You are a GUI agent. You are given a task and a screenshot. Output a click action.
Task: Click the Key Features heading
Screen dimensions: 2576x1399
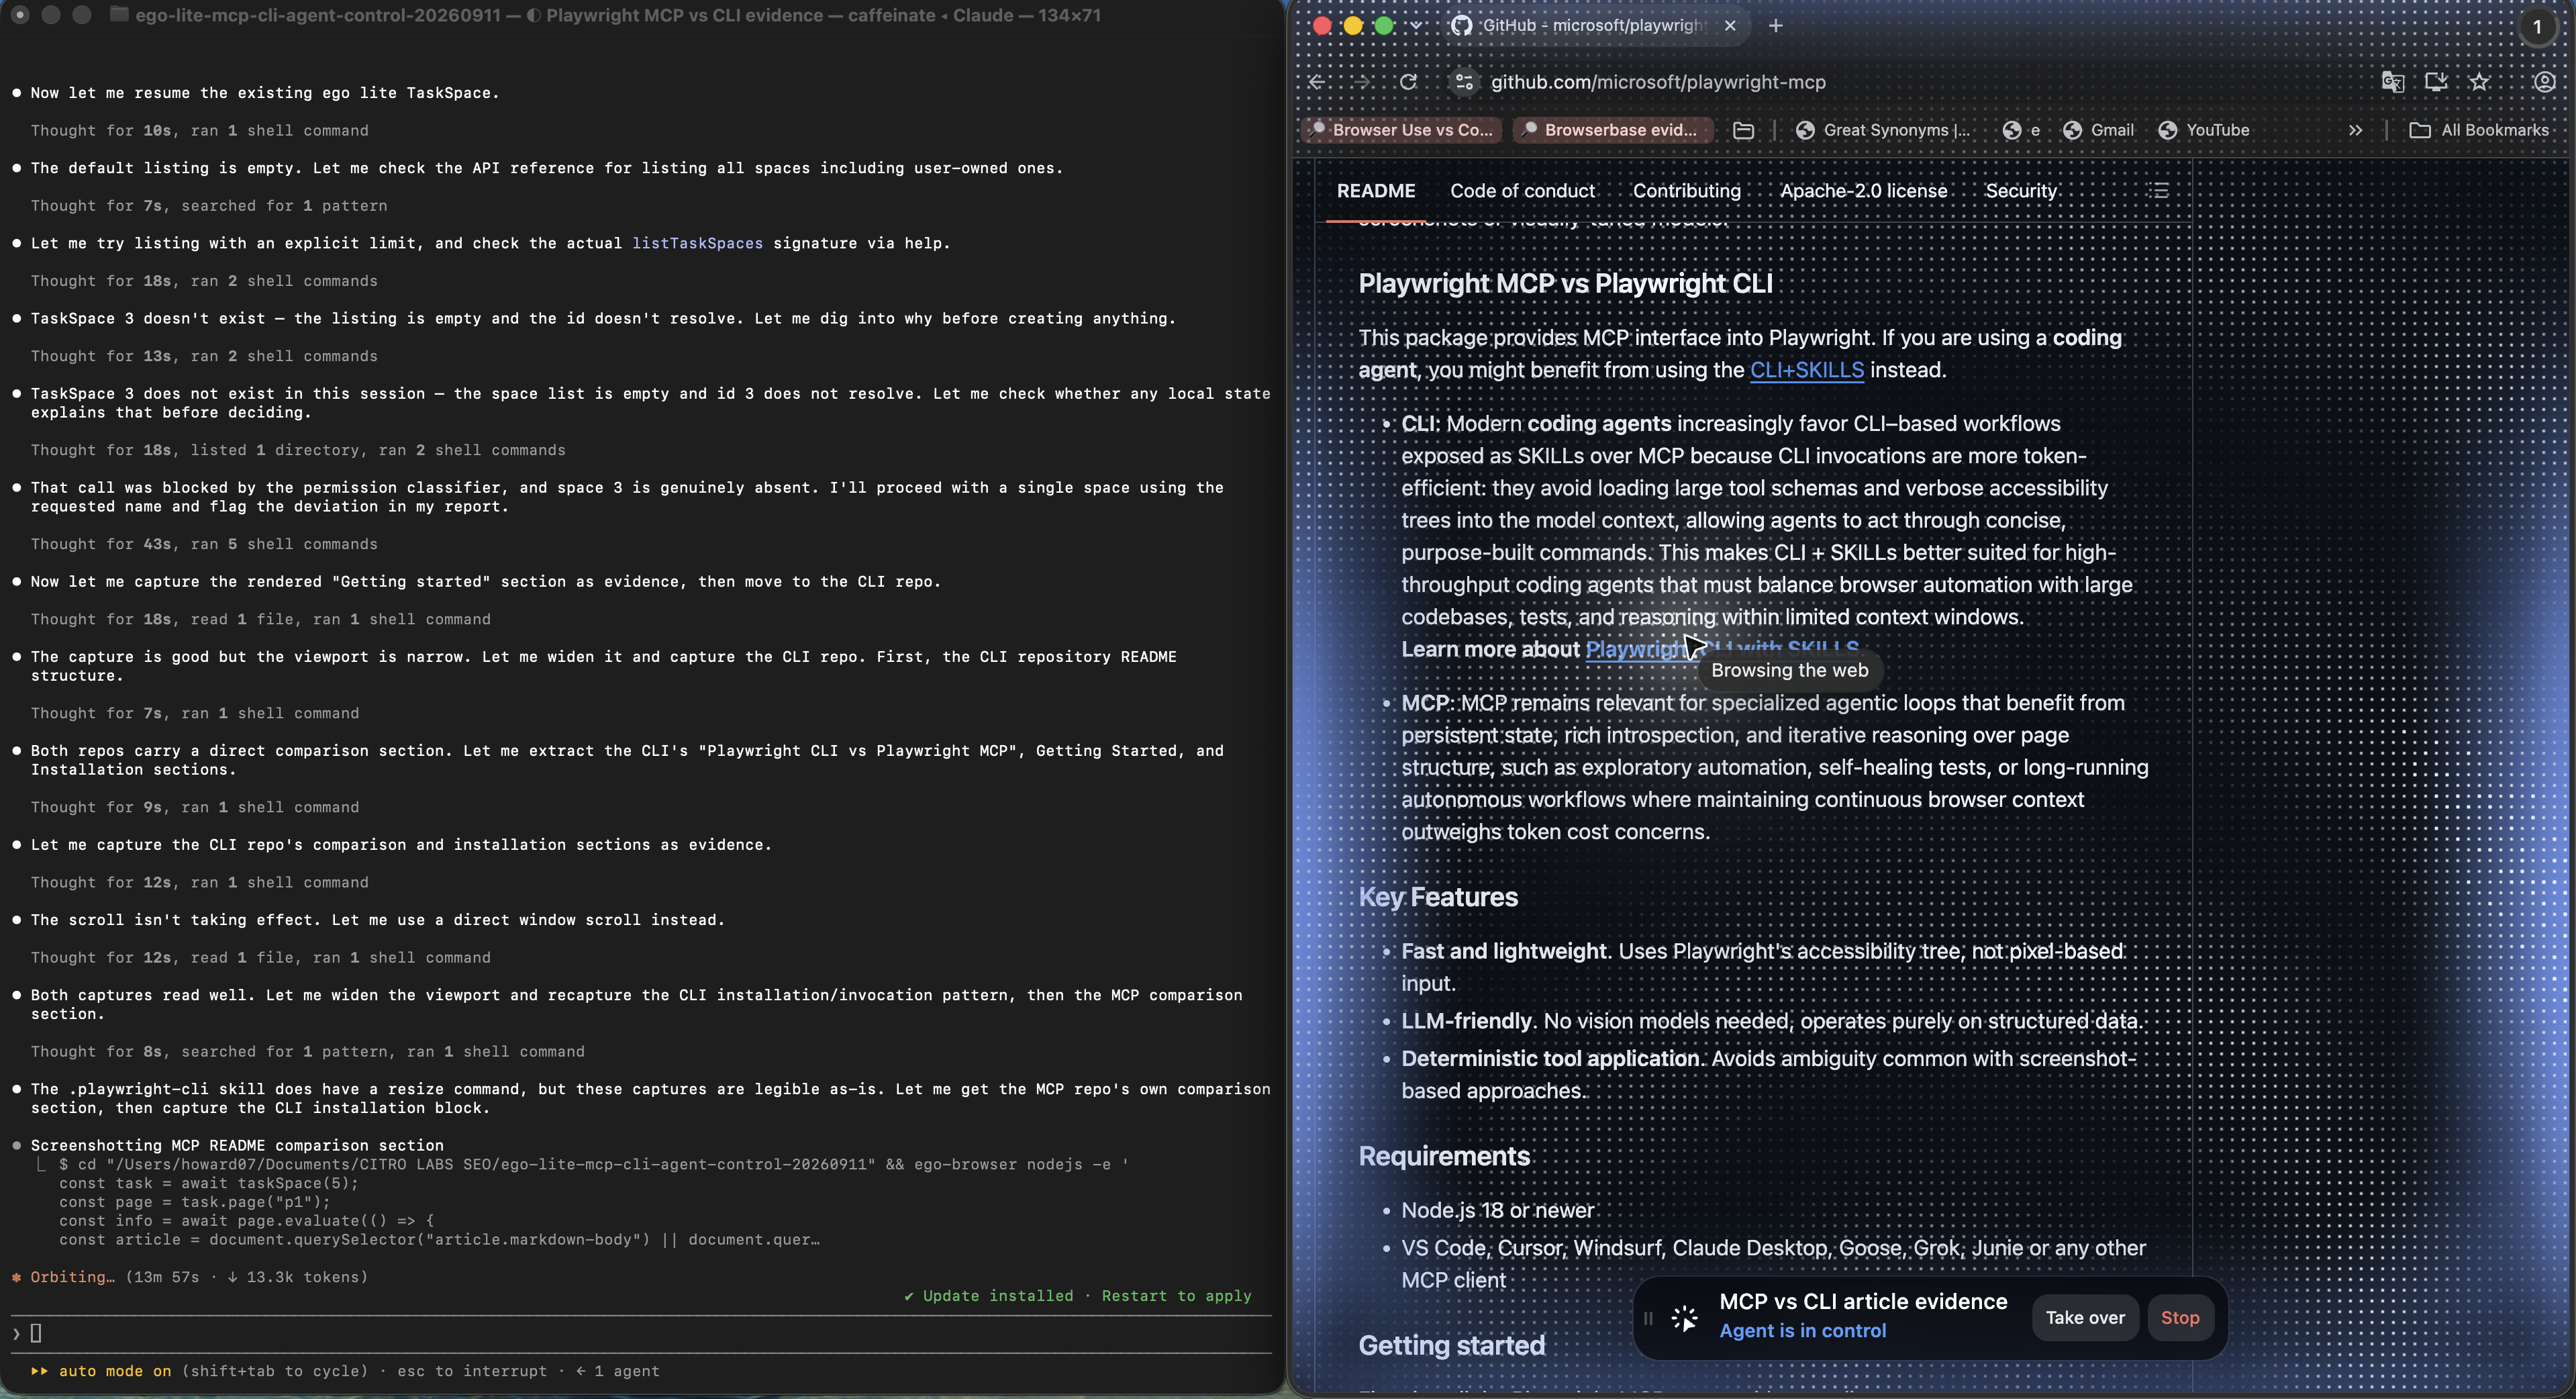coord(1437,897)
